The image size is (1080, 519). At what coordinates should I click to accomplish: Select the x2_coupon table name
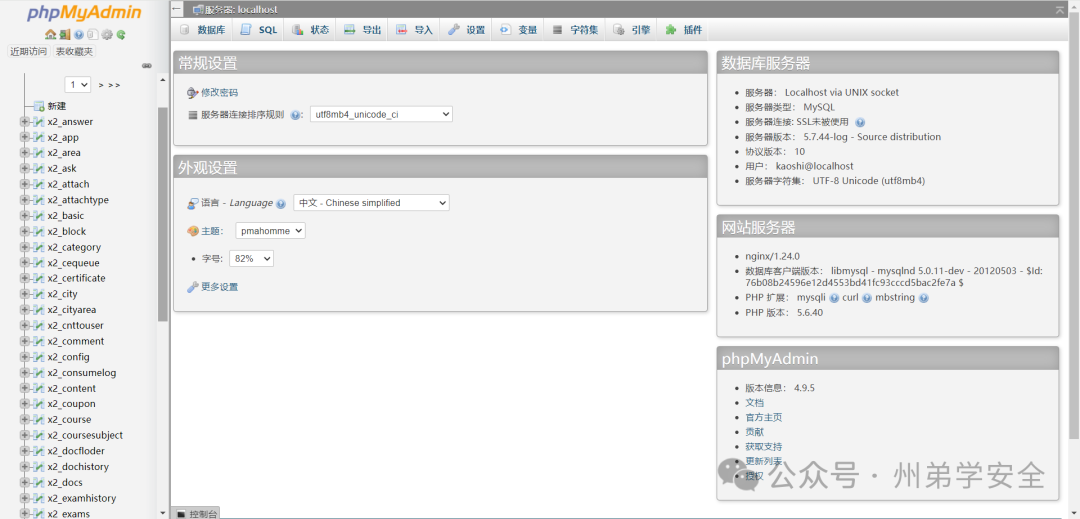tap(71, 404)
